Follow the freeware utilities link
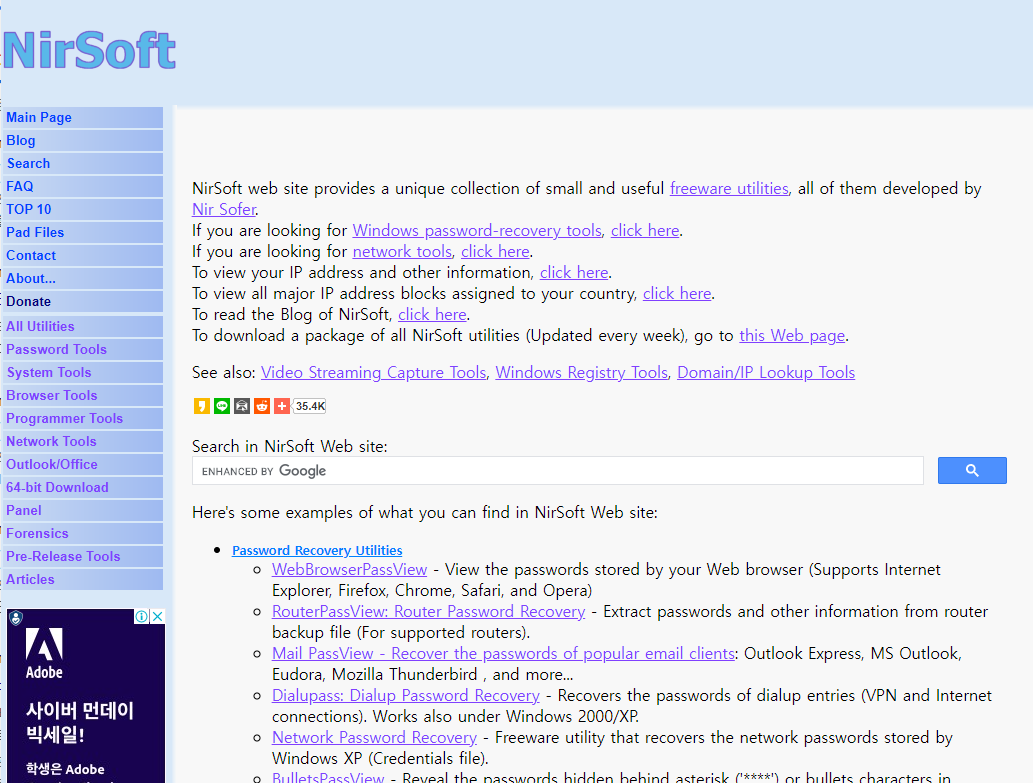Image resolution: width=1033 pixels, height=783 pixels. coord(729,189)
